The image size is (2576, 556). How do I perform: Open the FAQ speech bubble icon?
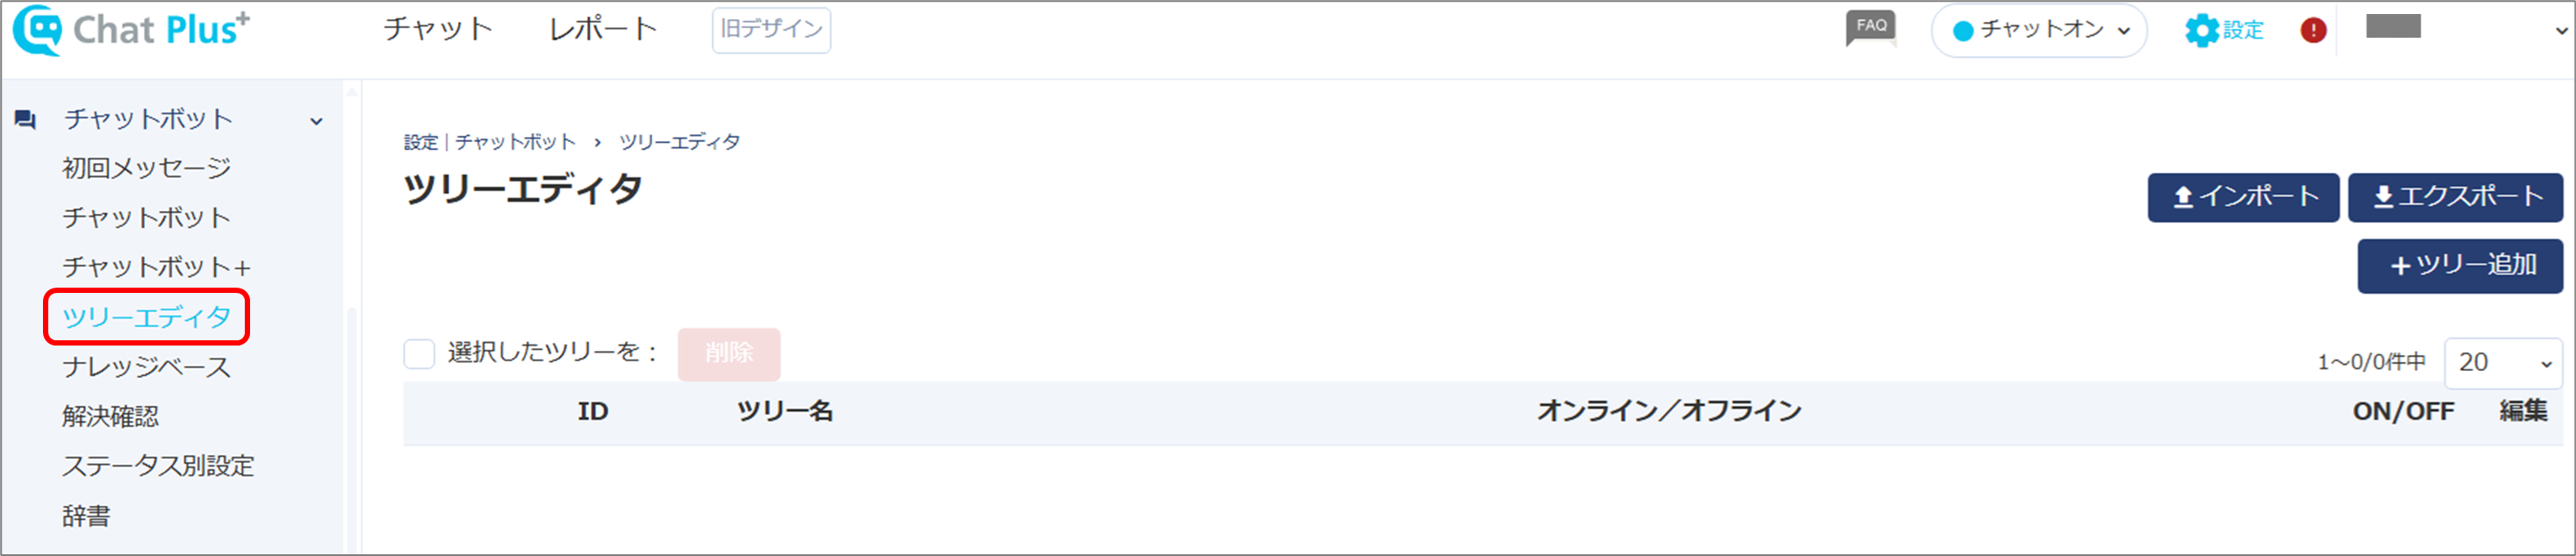[x=1870, y=28]
